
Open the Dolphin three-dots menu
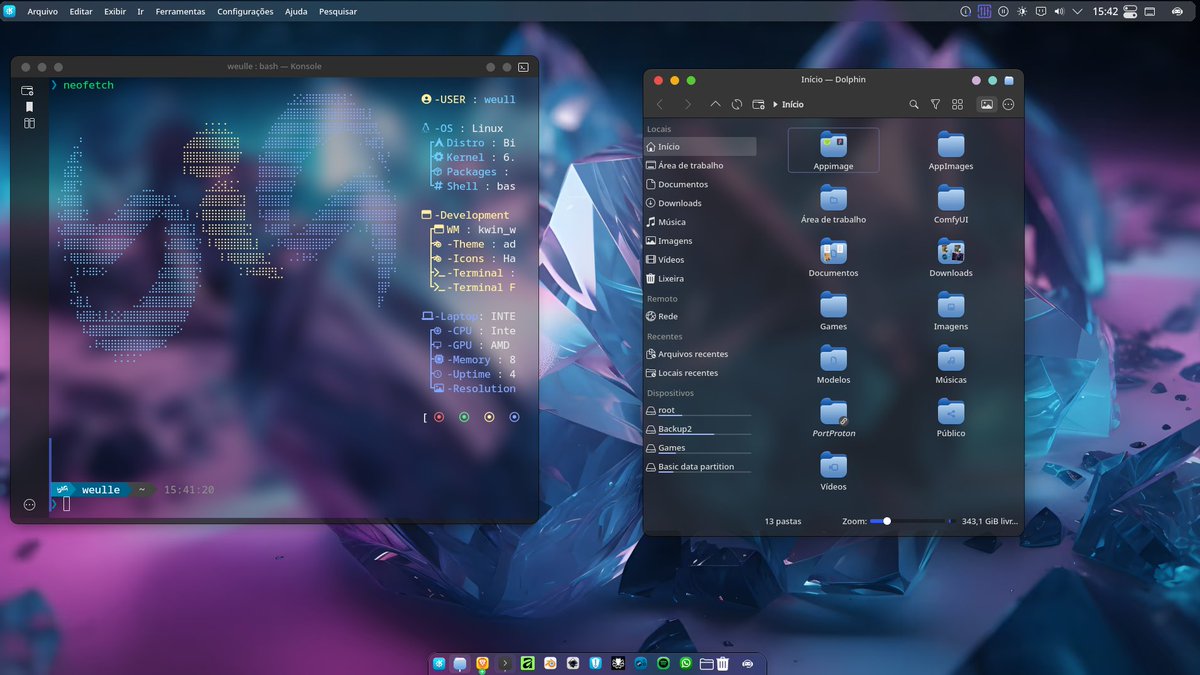(x=1009, y=104)
